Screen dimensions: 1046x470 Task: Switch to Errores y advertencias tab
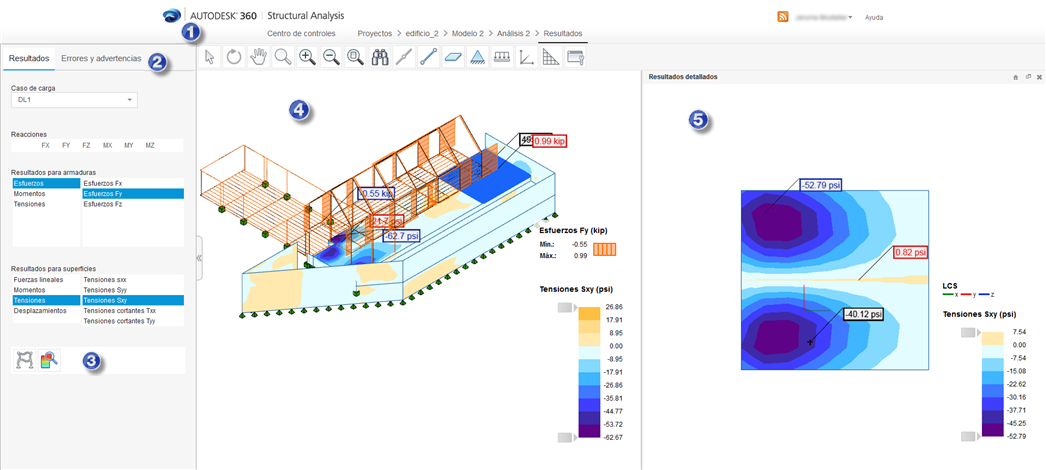(x=101, y=59)
